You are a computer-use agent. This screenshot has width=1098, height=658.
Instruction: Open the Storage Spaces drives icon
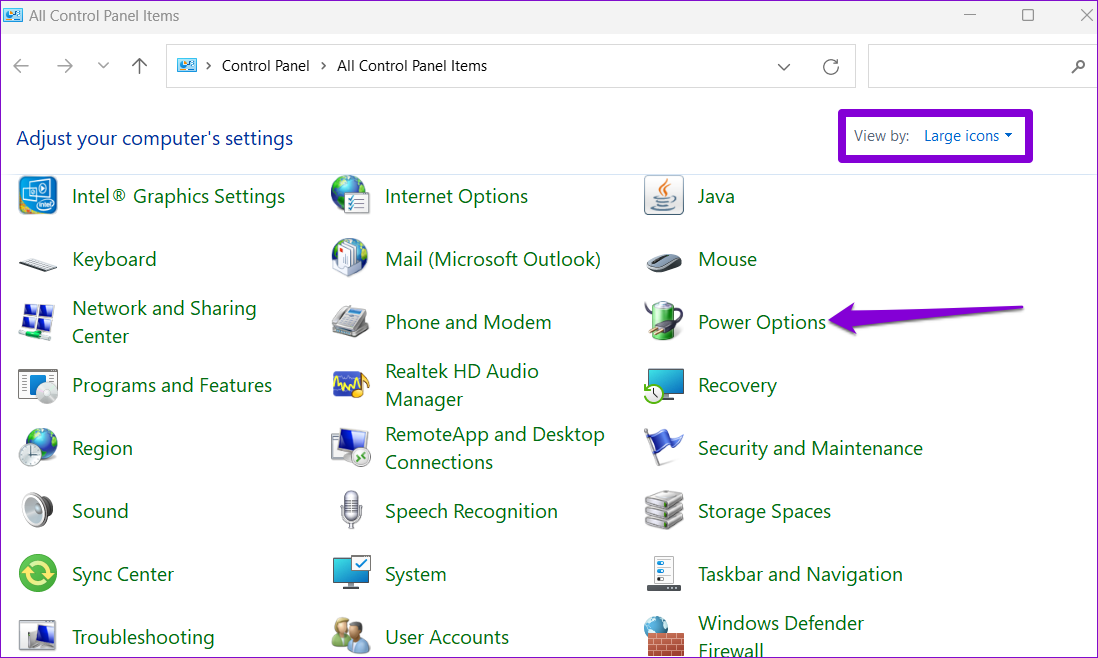pos(663,511)
